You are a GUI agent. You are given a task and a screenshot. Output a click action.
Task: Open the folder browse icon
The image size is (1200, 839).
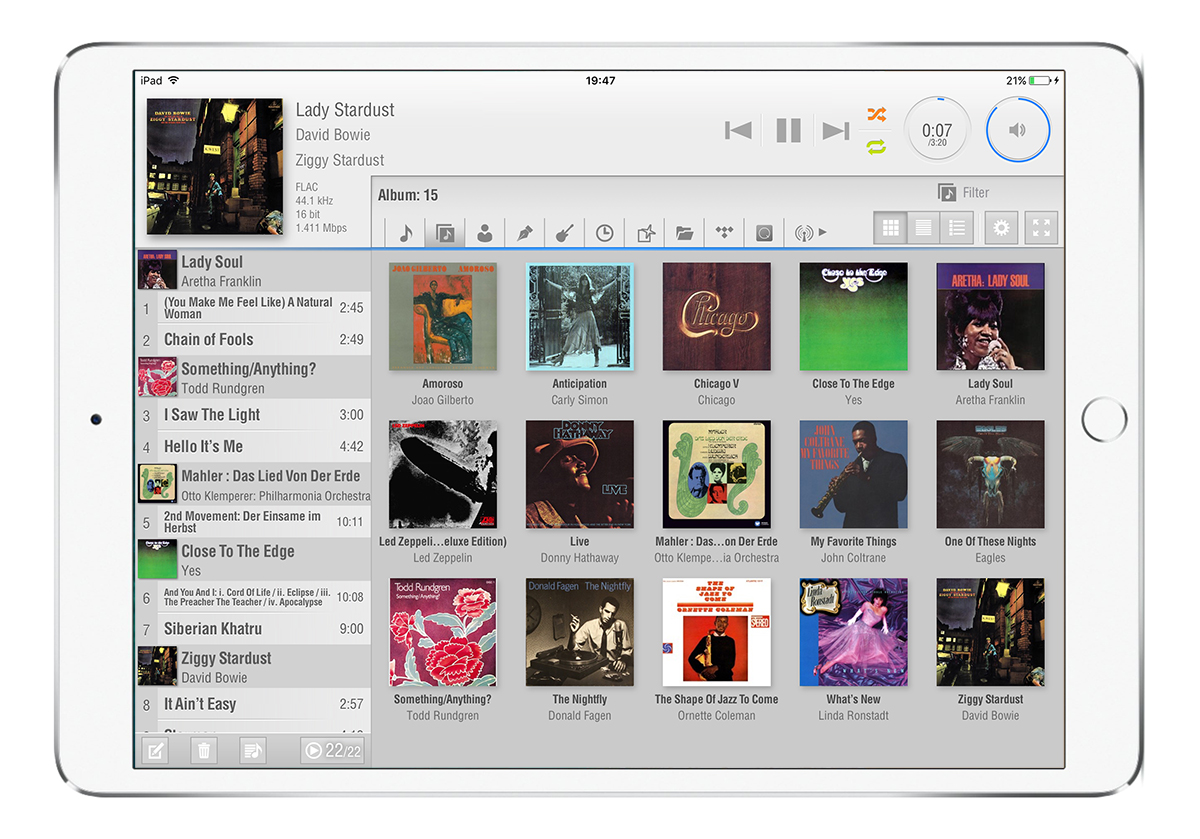pos(684,233)
